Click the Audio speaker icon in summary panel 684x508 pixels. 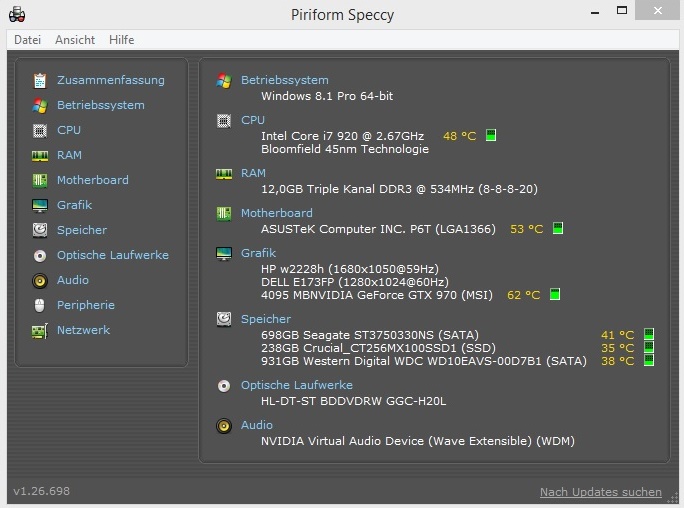pyautogui.click(x=224, y=426)
